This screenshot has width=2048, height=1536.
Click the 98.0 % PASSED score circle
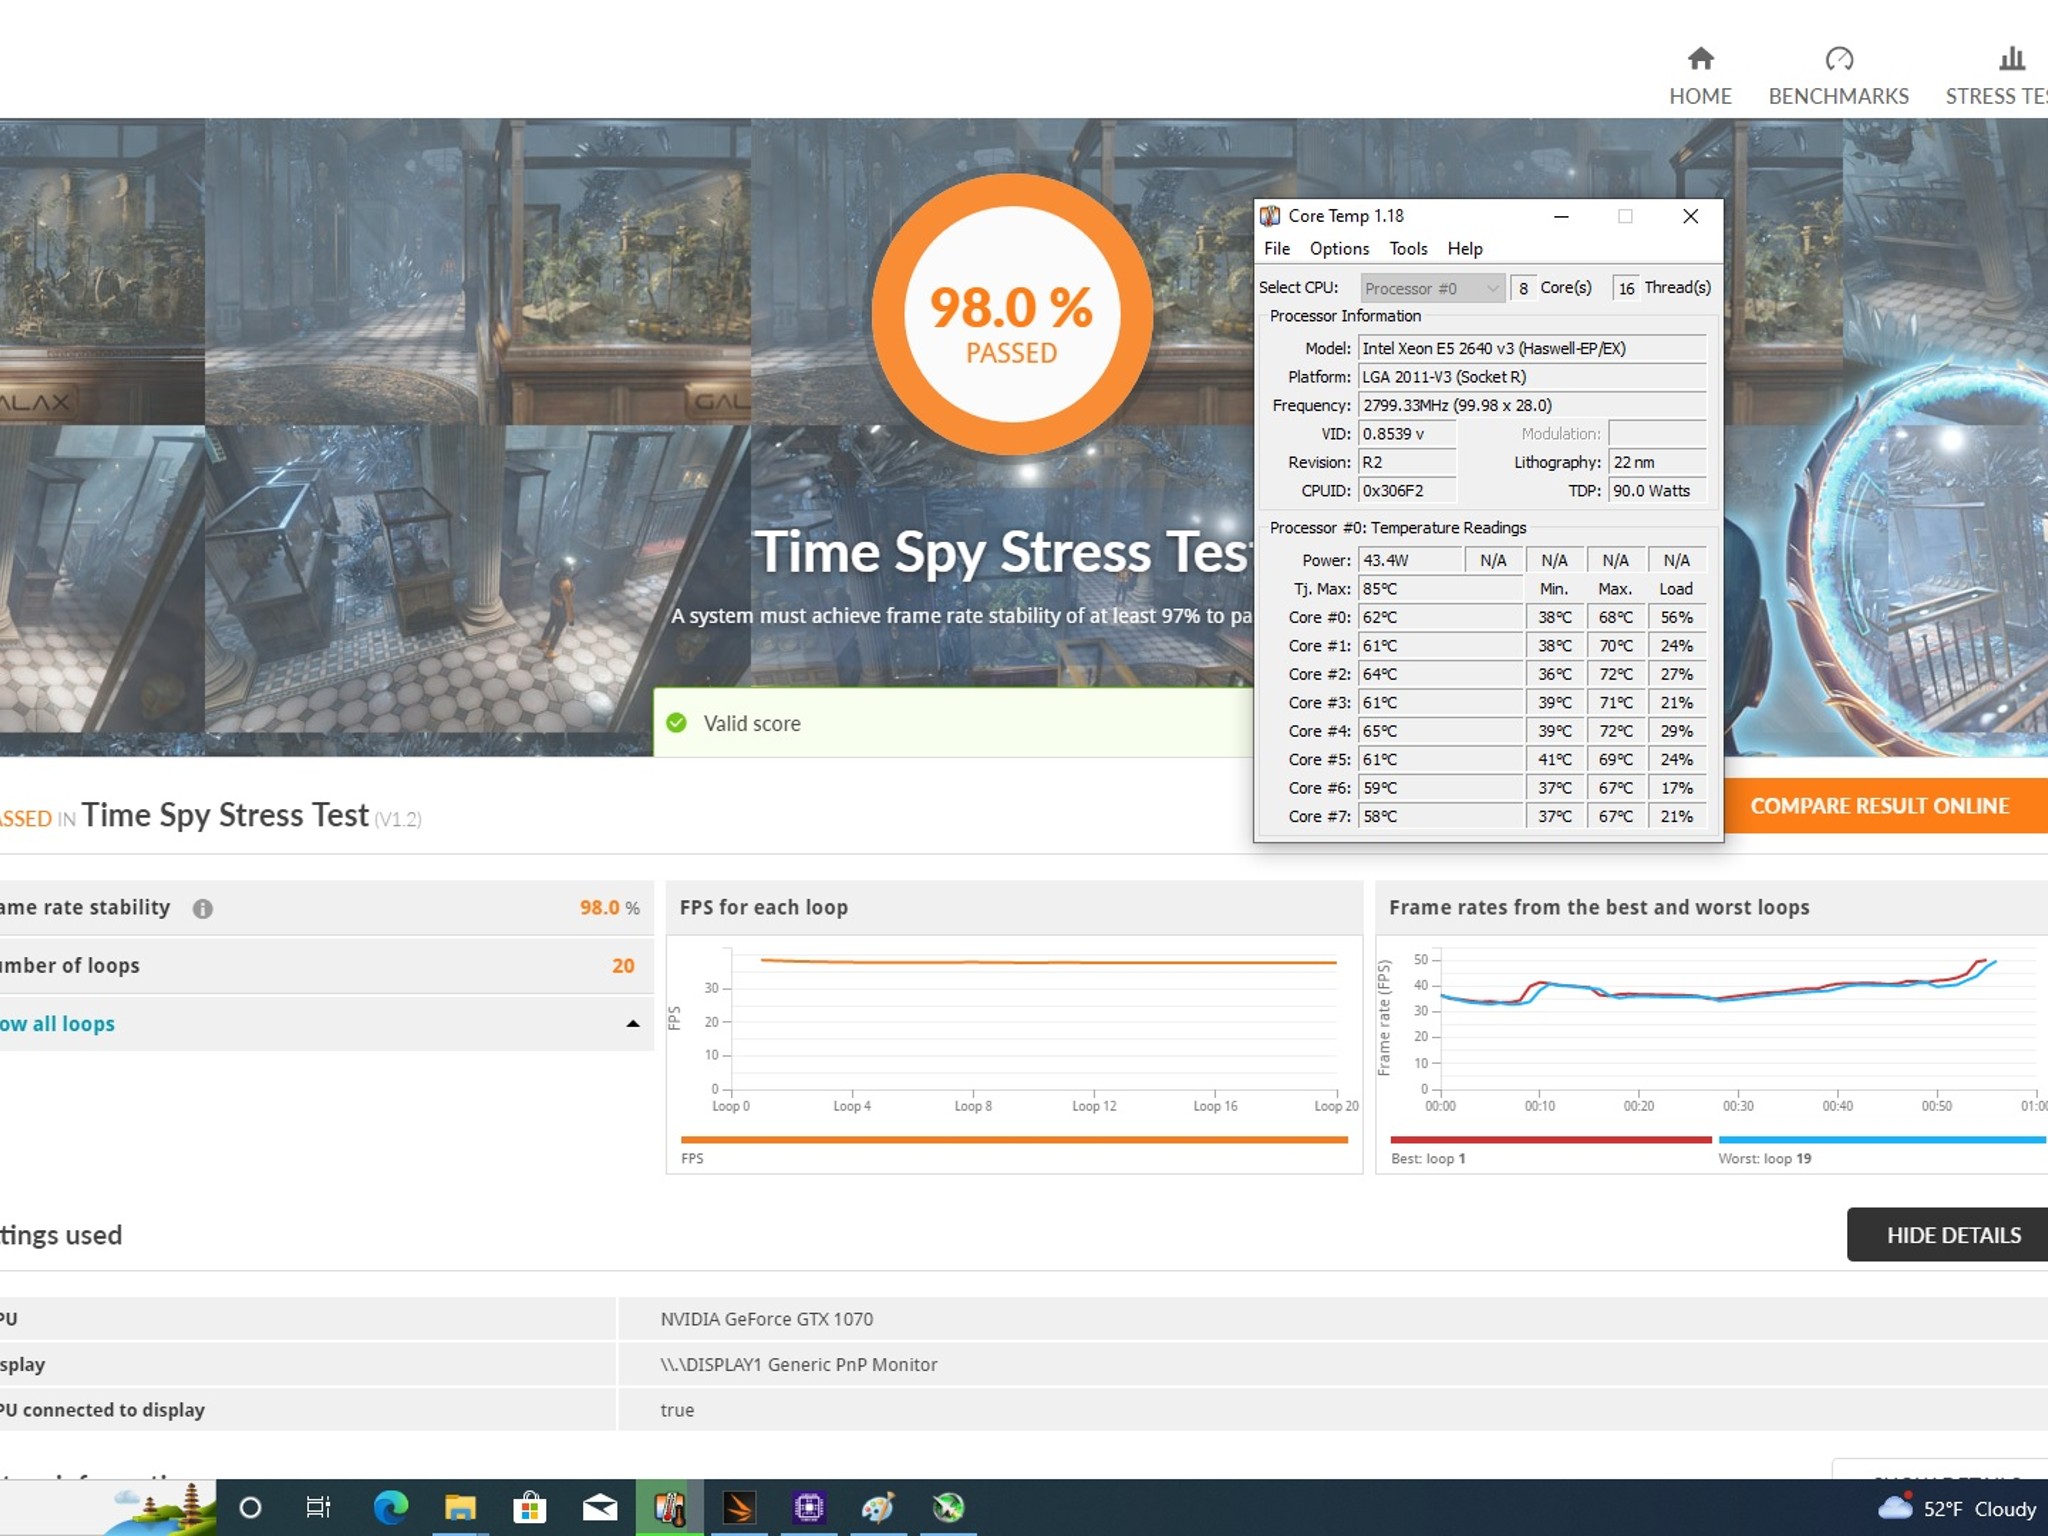tap(1011, 315)
